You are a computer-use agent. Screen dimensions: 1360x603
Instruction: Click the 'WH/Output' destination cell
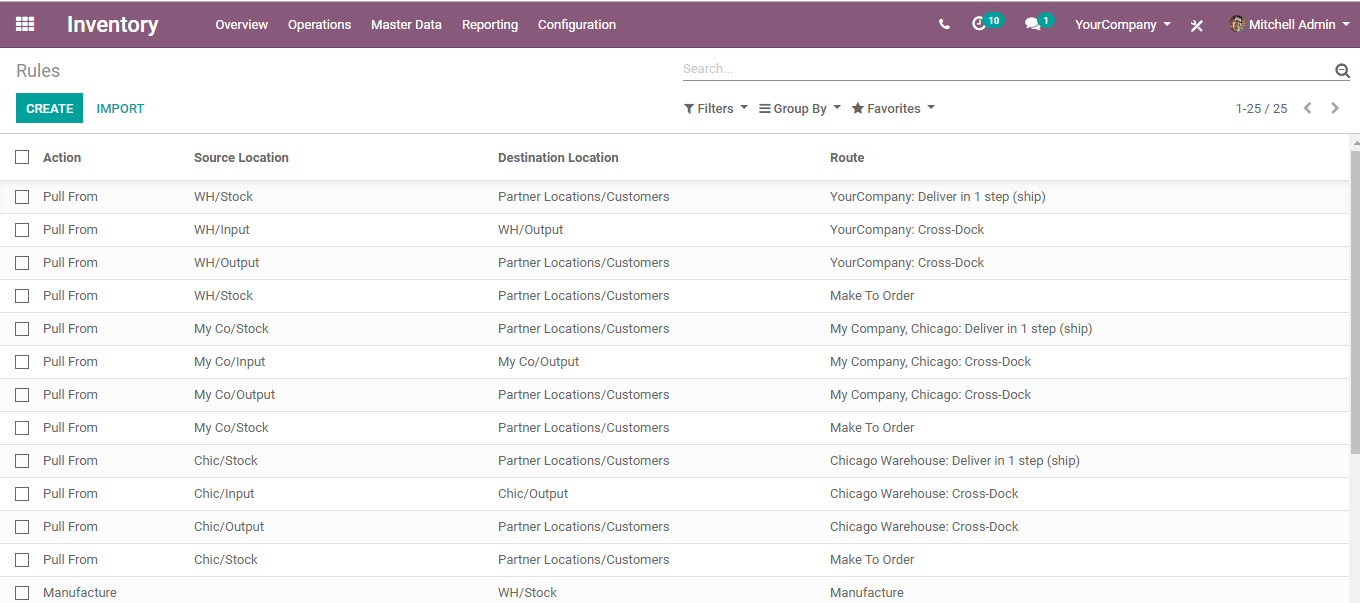click(x=531, y=230)
